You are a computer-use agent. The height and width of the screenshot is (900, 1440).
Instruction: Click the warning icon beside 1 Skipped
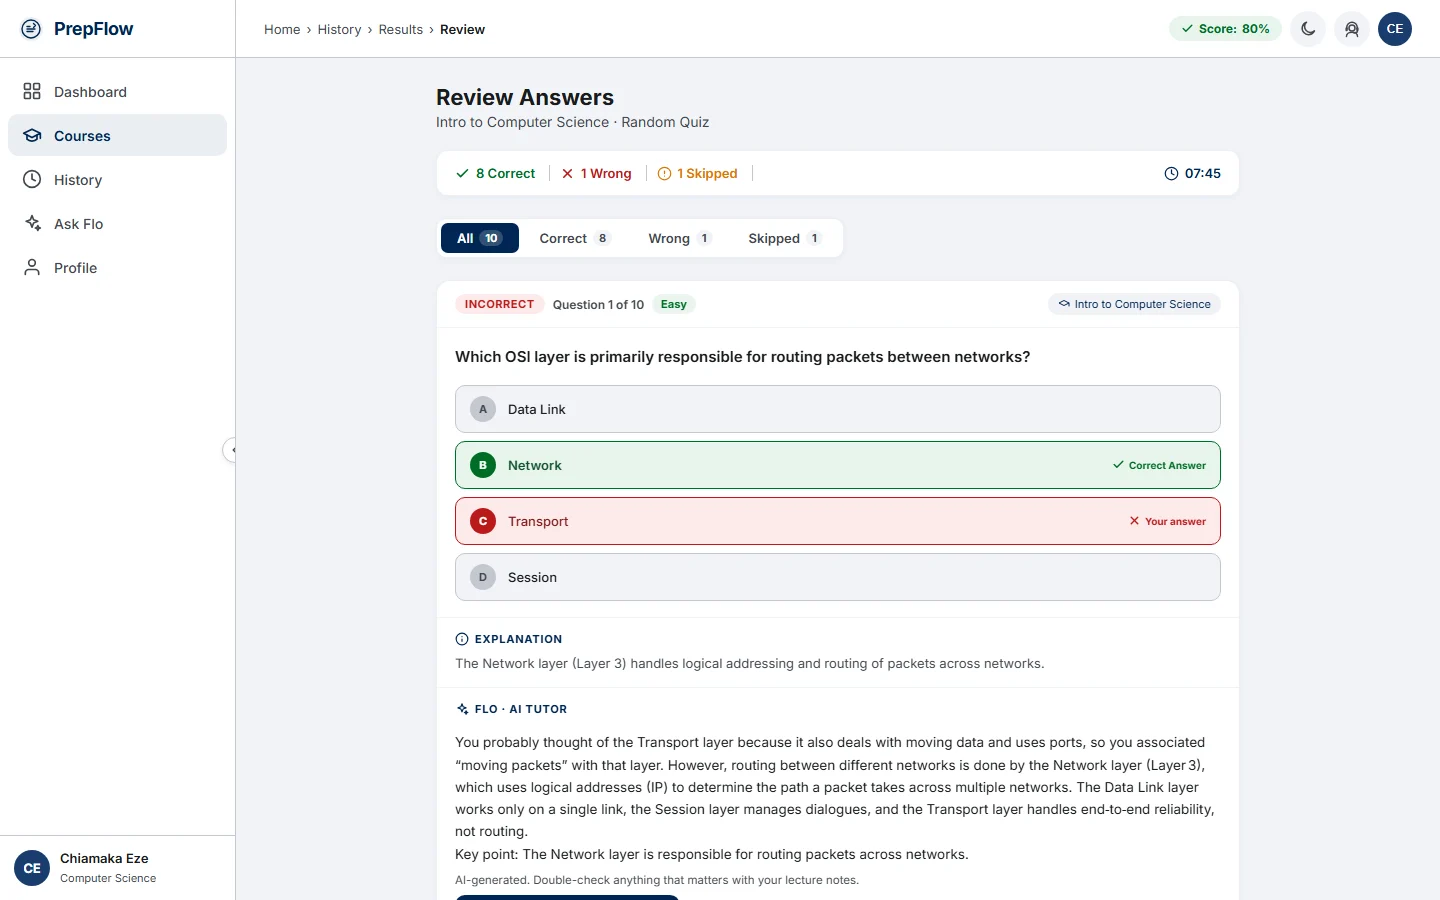coord(664,174)
